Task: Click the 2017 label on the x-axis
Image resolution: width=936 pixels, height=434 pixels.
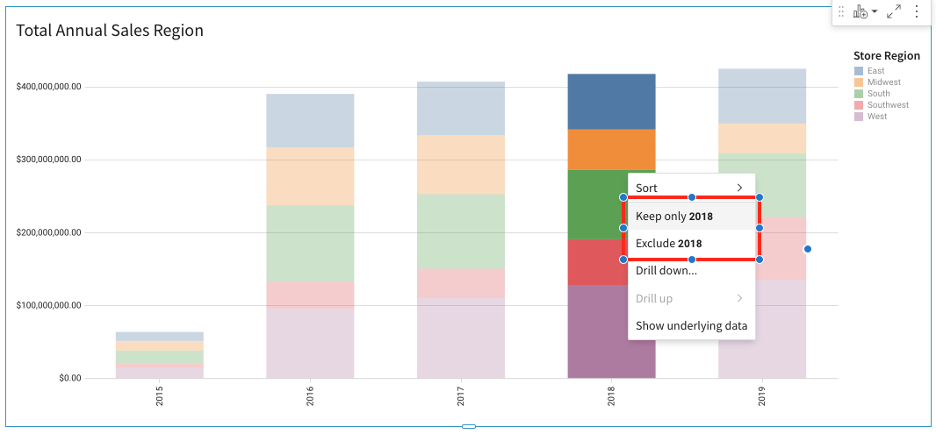Action: pos(461,397)
